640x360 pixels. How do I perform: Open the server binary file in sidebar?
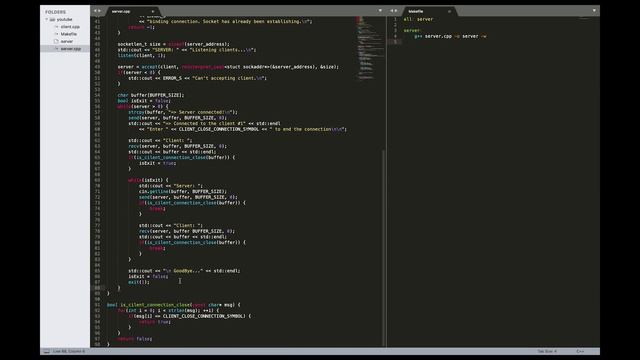pos(67,41)
